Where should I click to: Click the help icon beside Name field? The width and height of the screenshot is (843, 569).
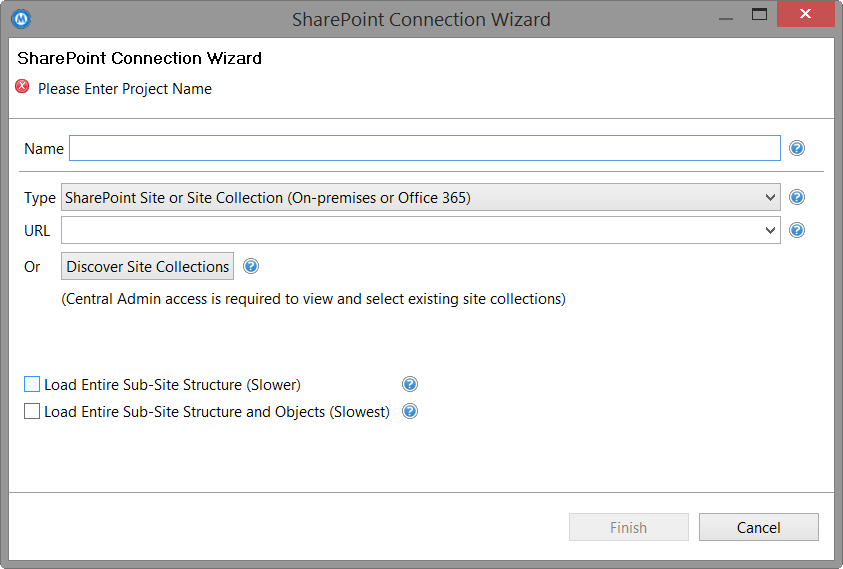797,148
